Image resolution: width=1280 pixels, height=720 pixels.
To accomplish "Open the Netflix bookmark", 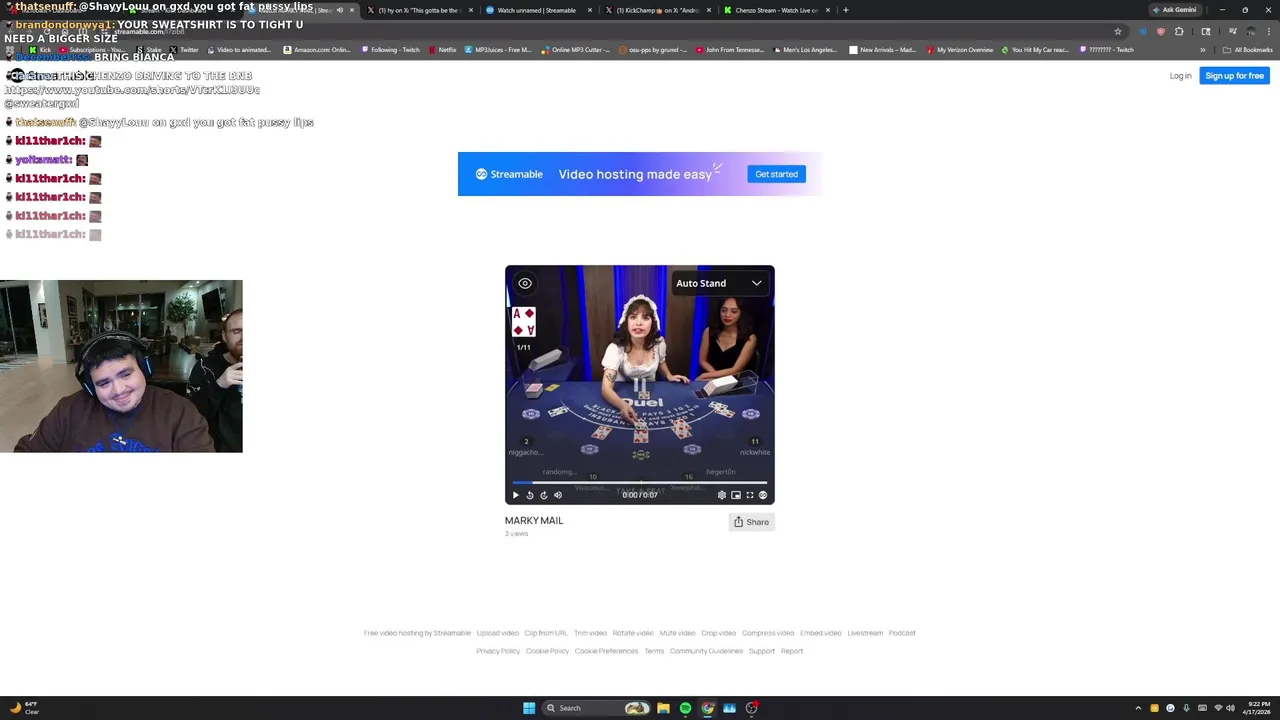I will coord(443,50).
